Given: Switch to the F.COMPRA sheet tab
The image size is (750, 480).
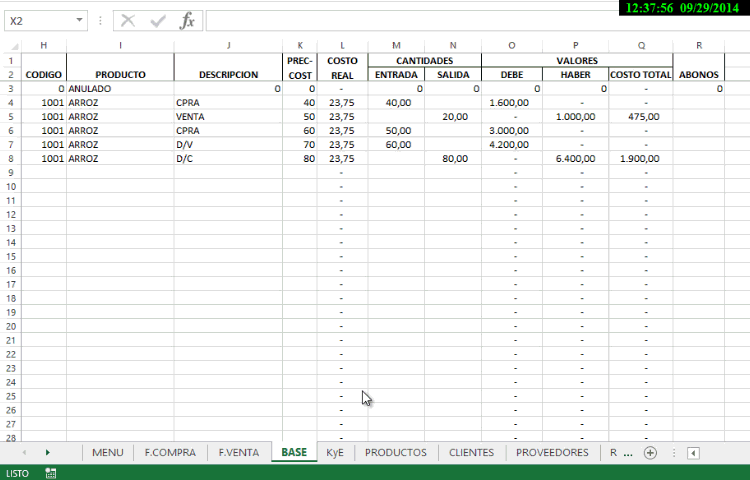Looking at the screenshot, I should [170, 452].
